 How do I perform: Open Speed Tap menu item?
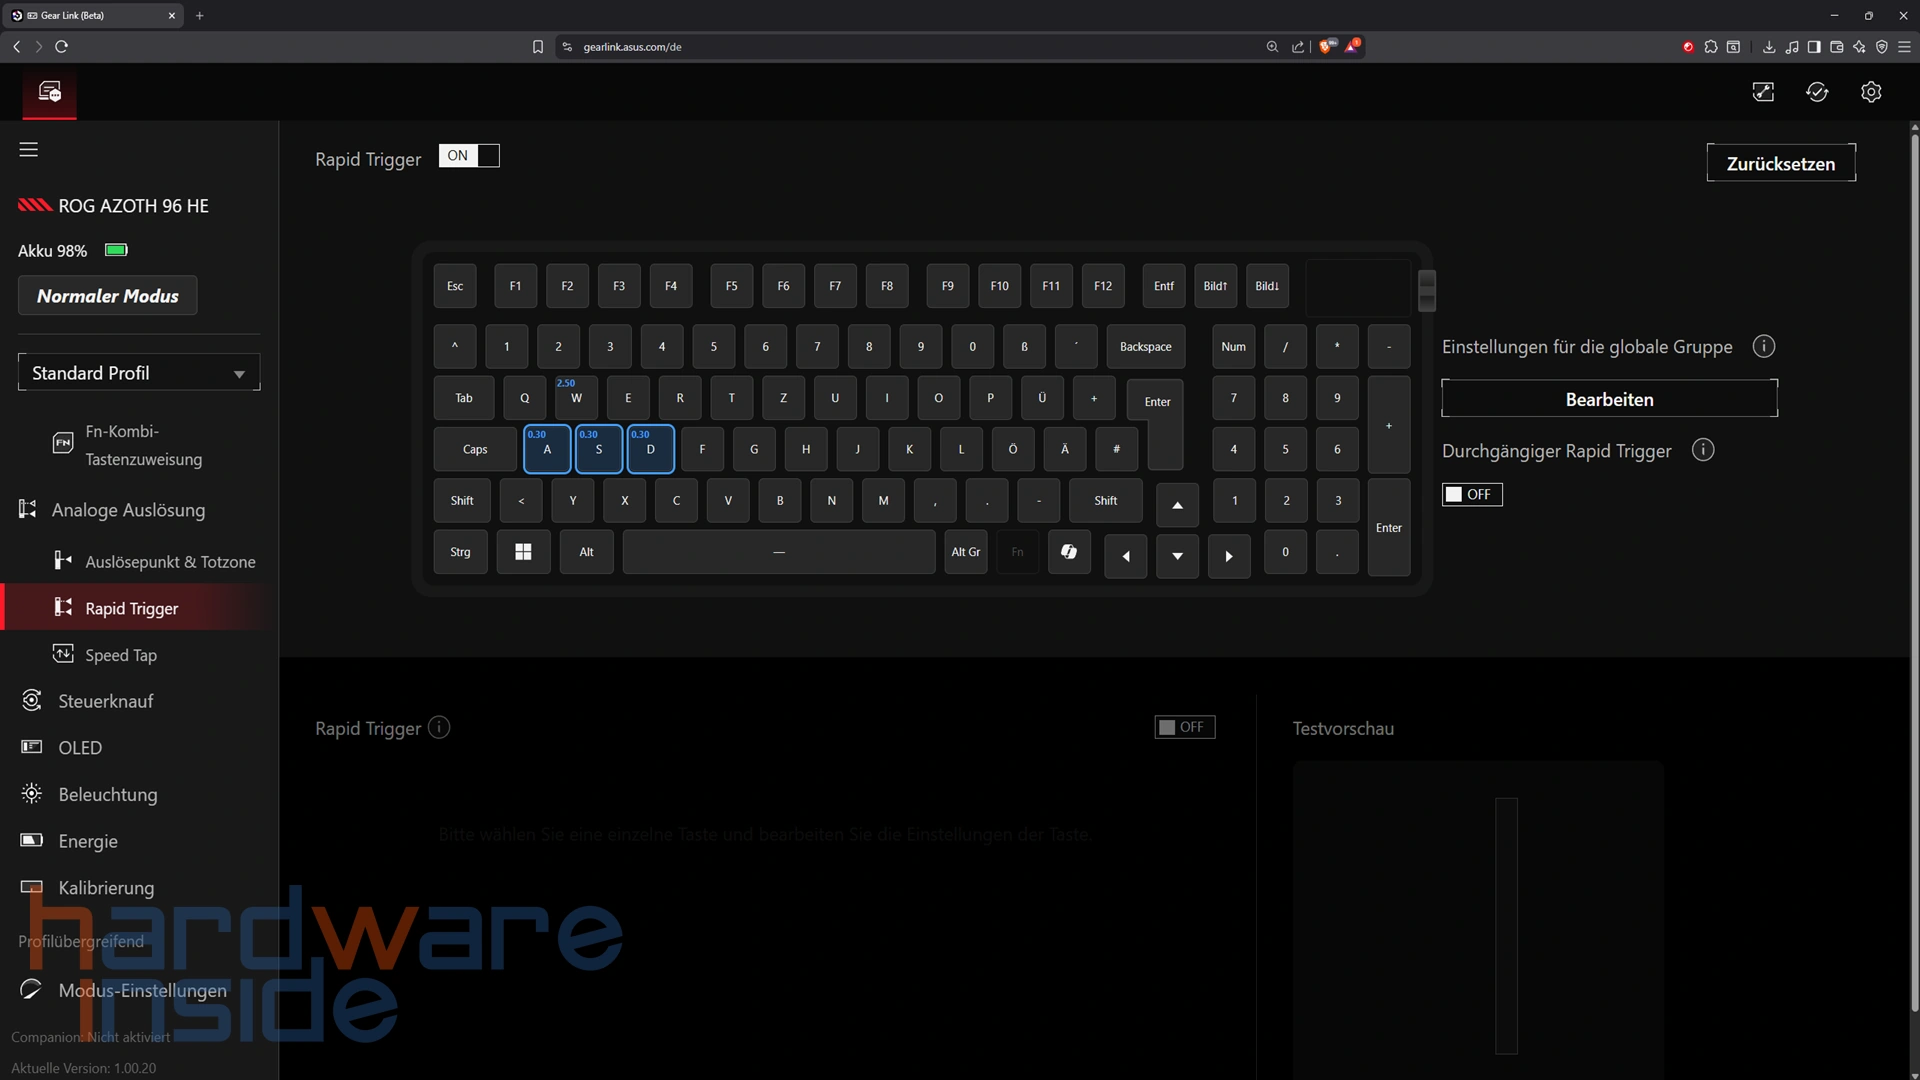point(120,655)
